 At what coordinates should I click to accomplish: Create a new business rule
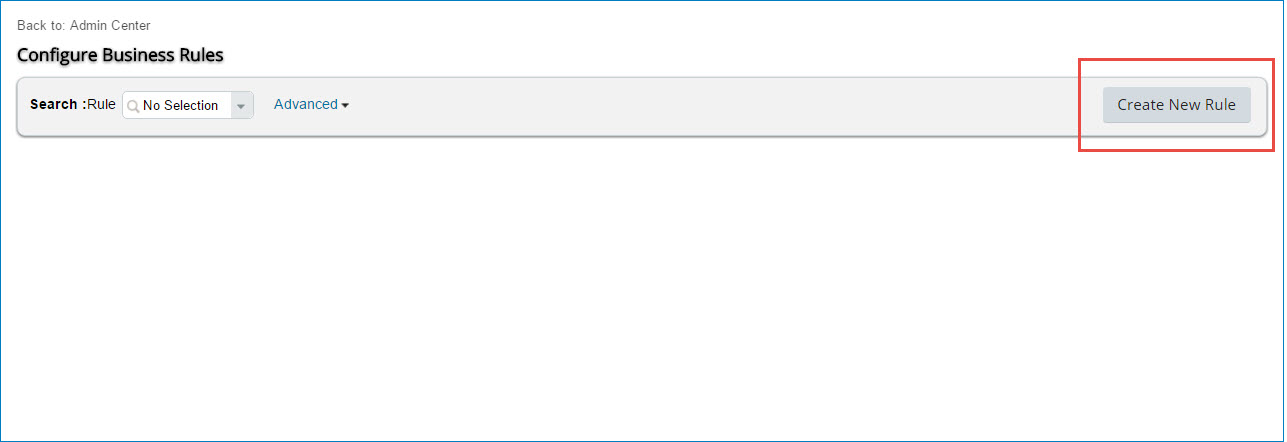point(1176,105)
